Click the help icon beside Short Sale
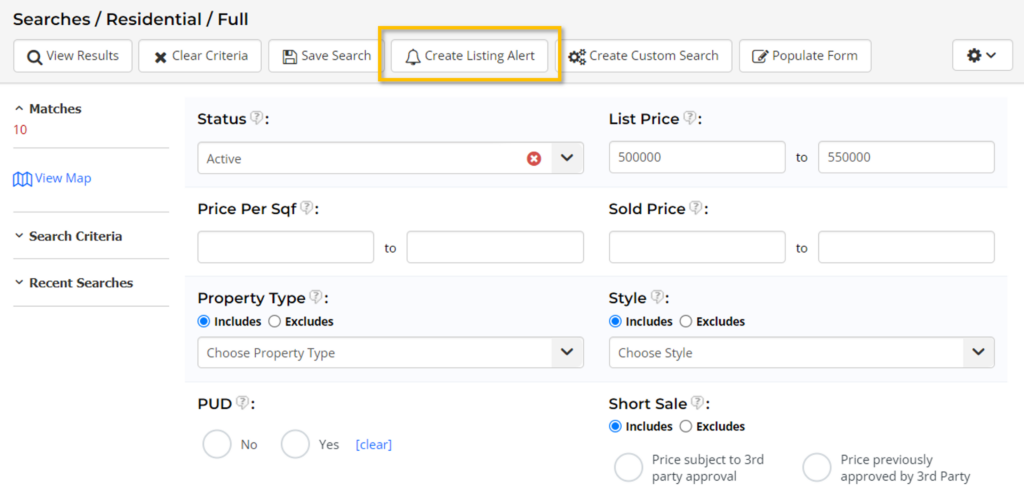The image size is (1024, 499). pos(697,403)
